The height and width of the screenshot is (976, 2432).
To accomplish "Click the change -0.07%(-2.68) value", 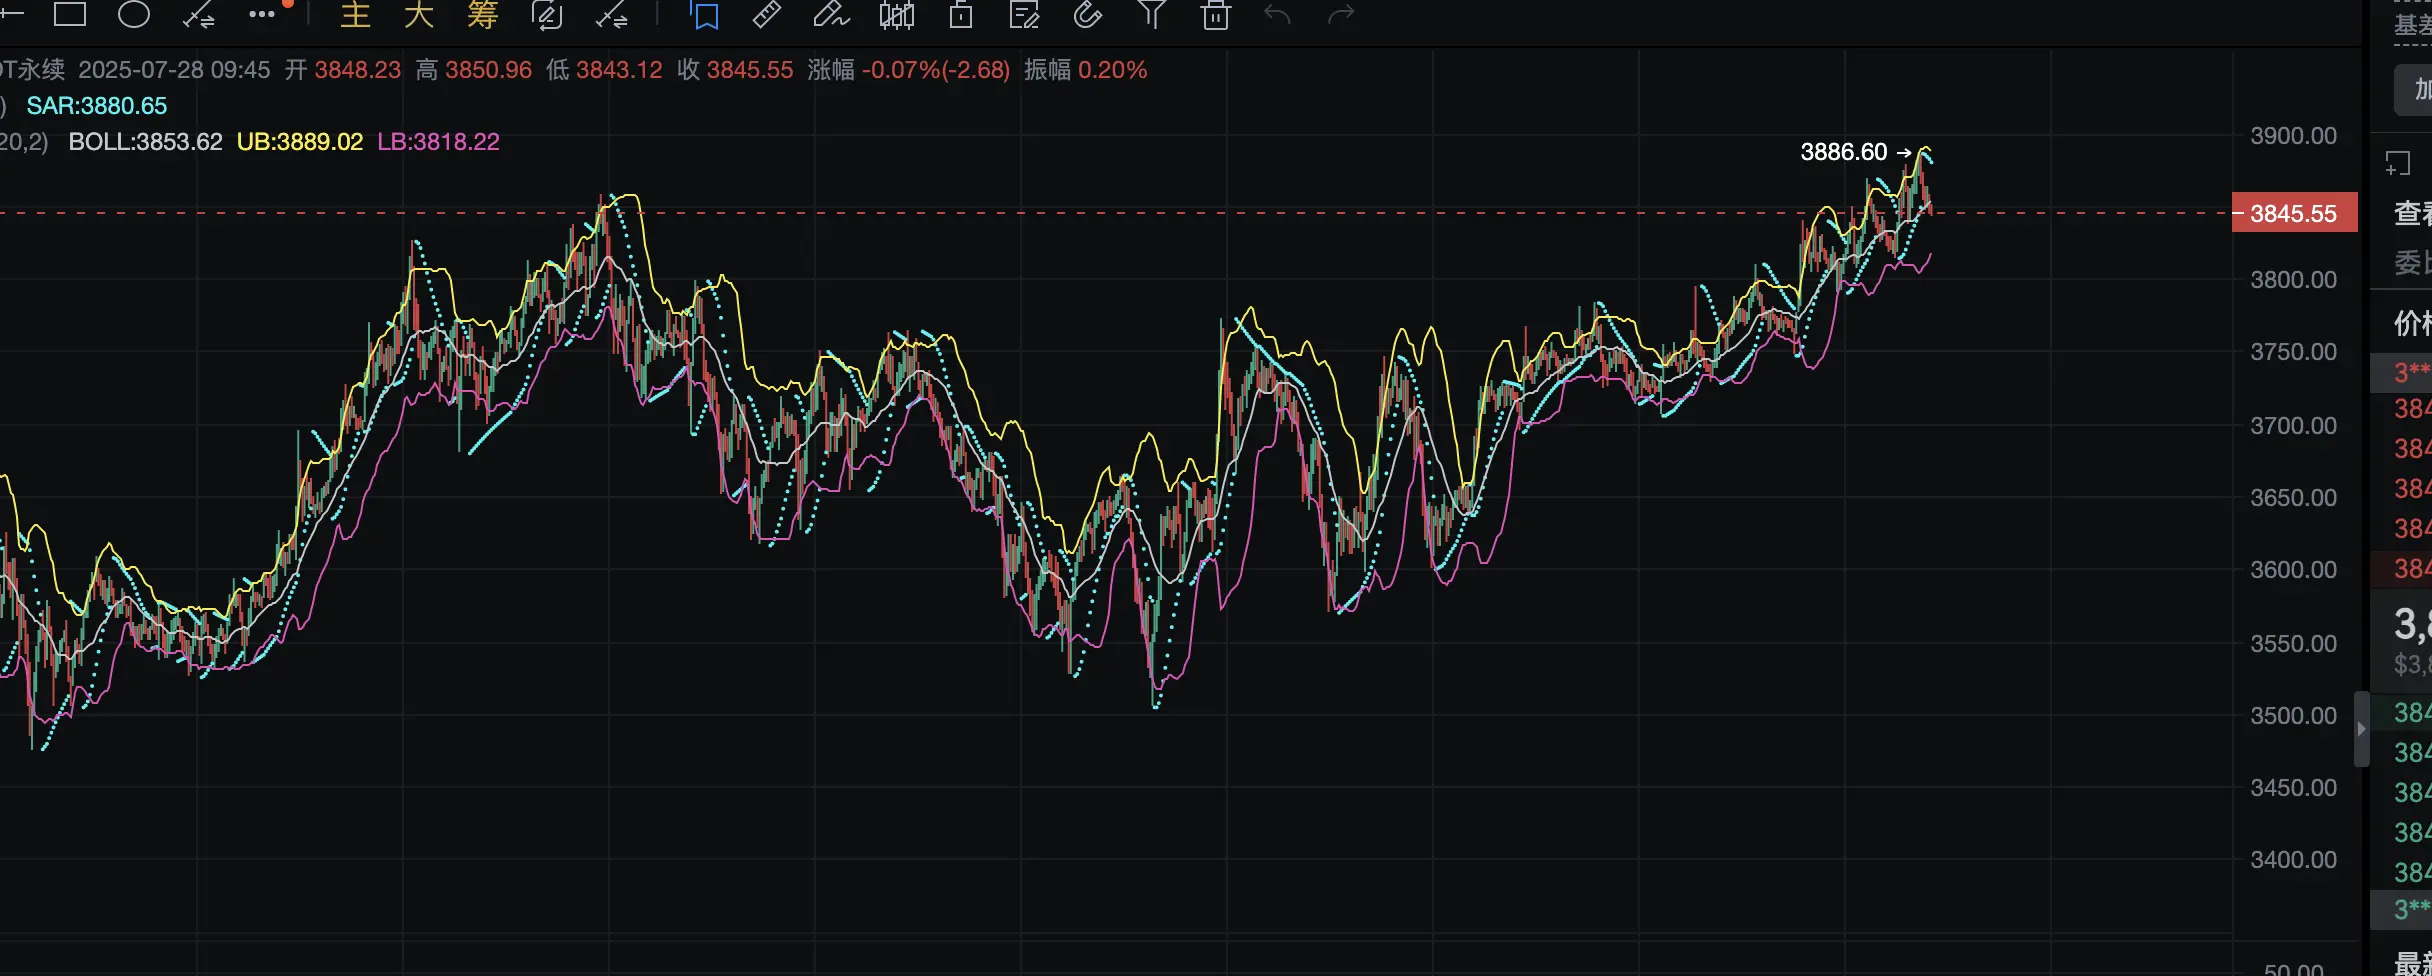I will pos(936,70).
